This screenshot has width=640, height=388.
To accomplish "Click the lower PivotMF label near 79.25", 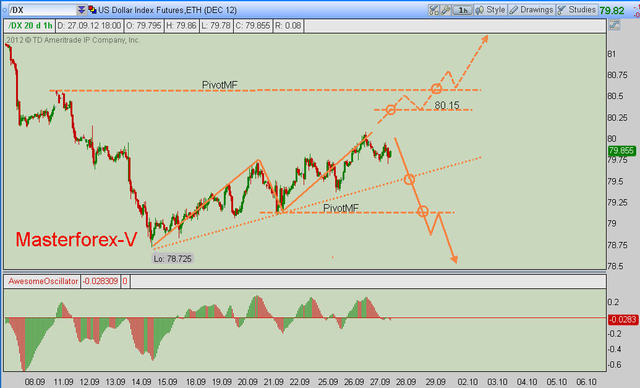I will tap(341, 208).
